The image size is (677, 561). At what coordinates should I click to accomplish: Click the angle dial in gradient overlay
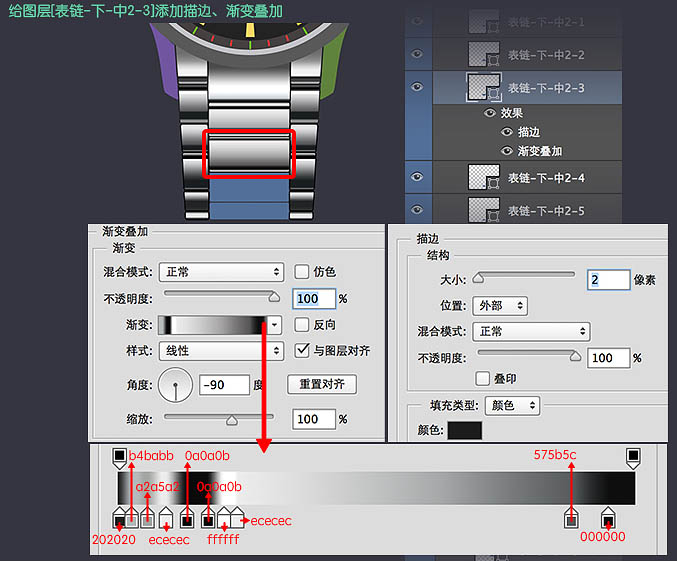pos(176,384)
